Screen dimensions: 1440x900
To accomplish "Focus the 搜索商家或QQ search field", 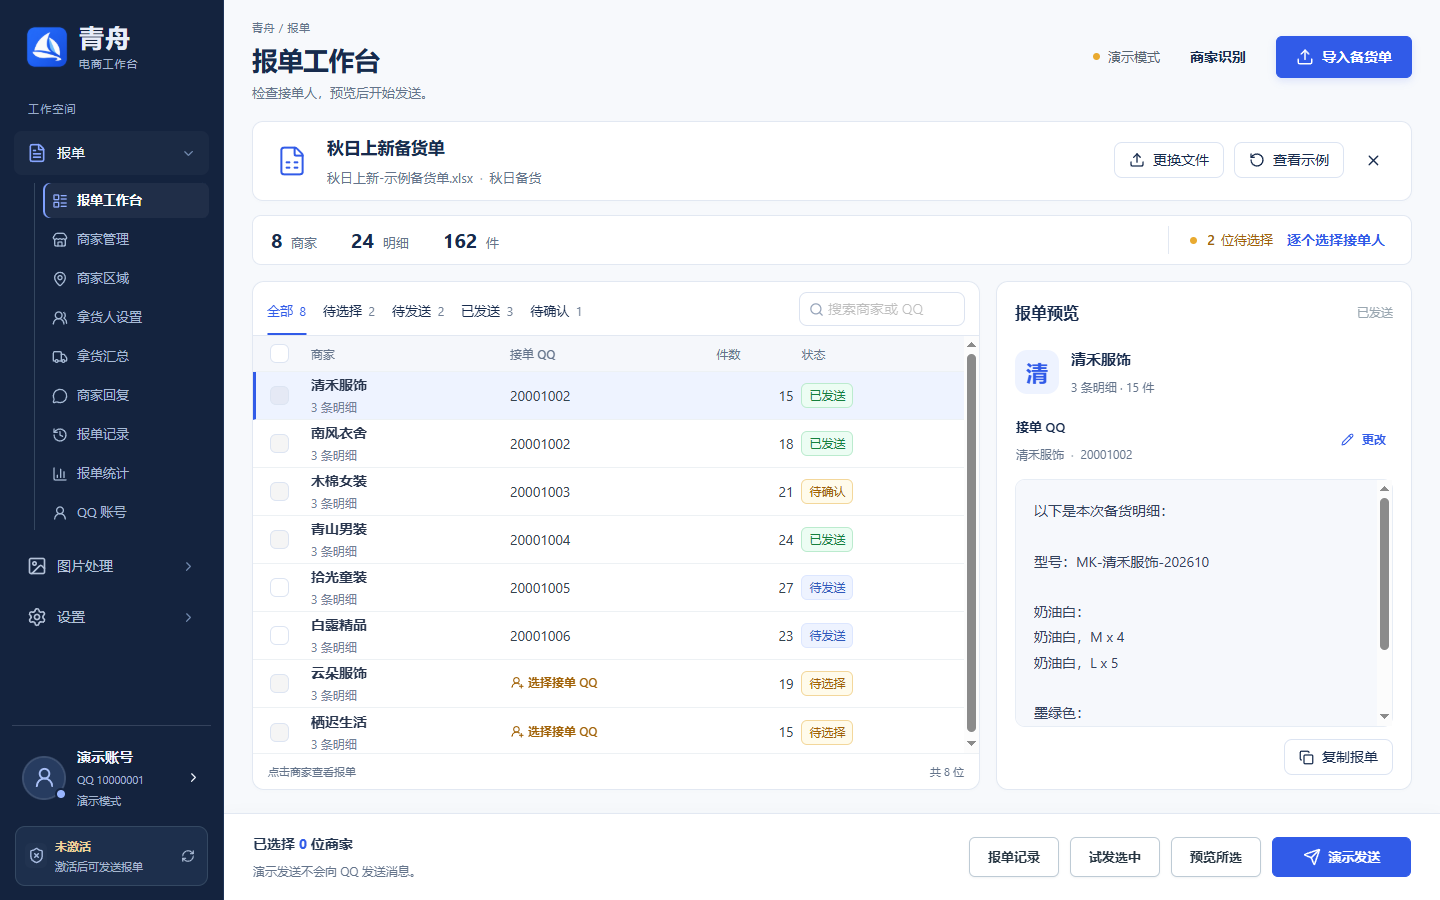I will click(x=882, y=309).
